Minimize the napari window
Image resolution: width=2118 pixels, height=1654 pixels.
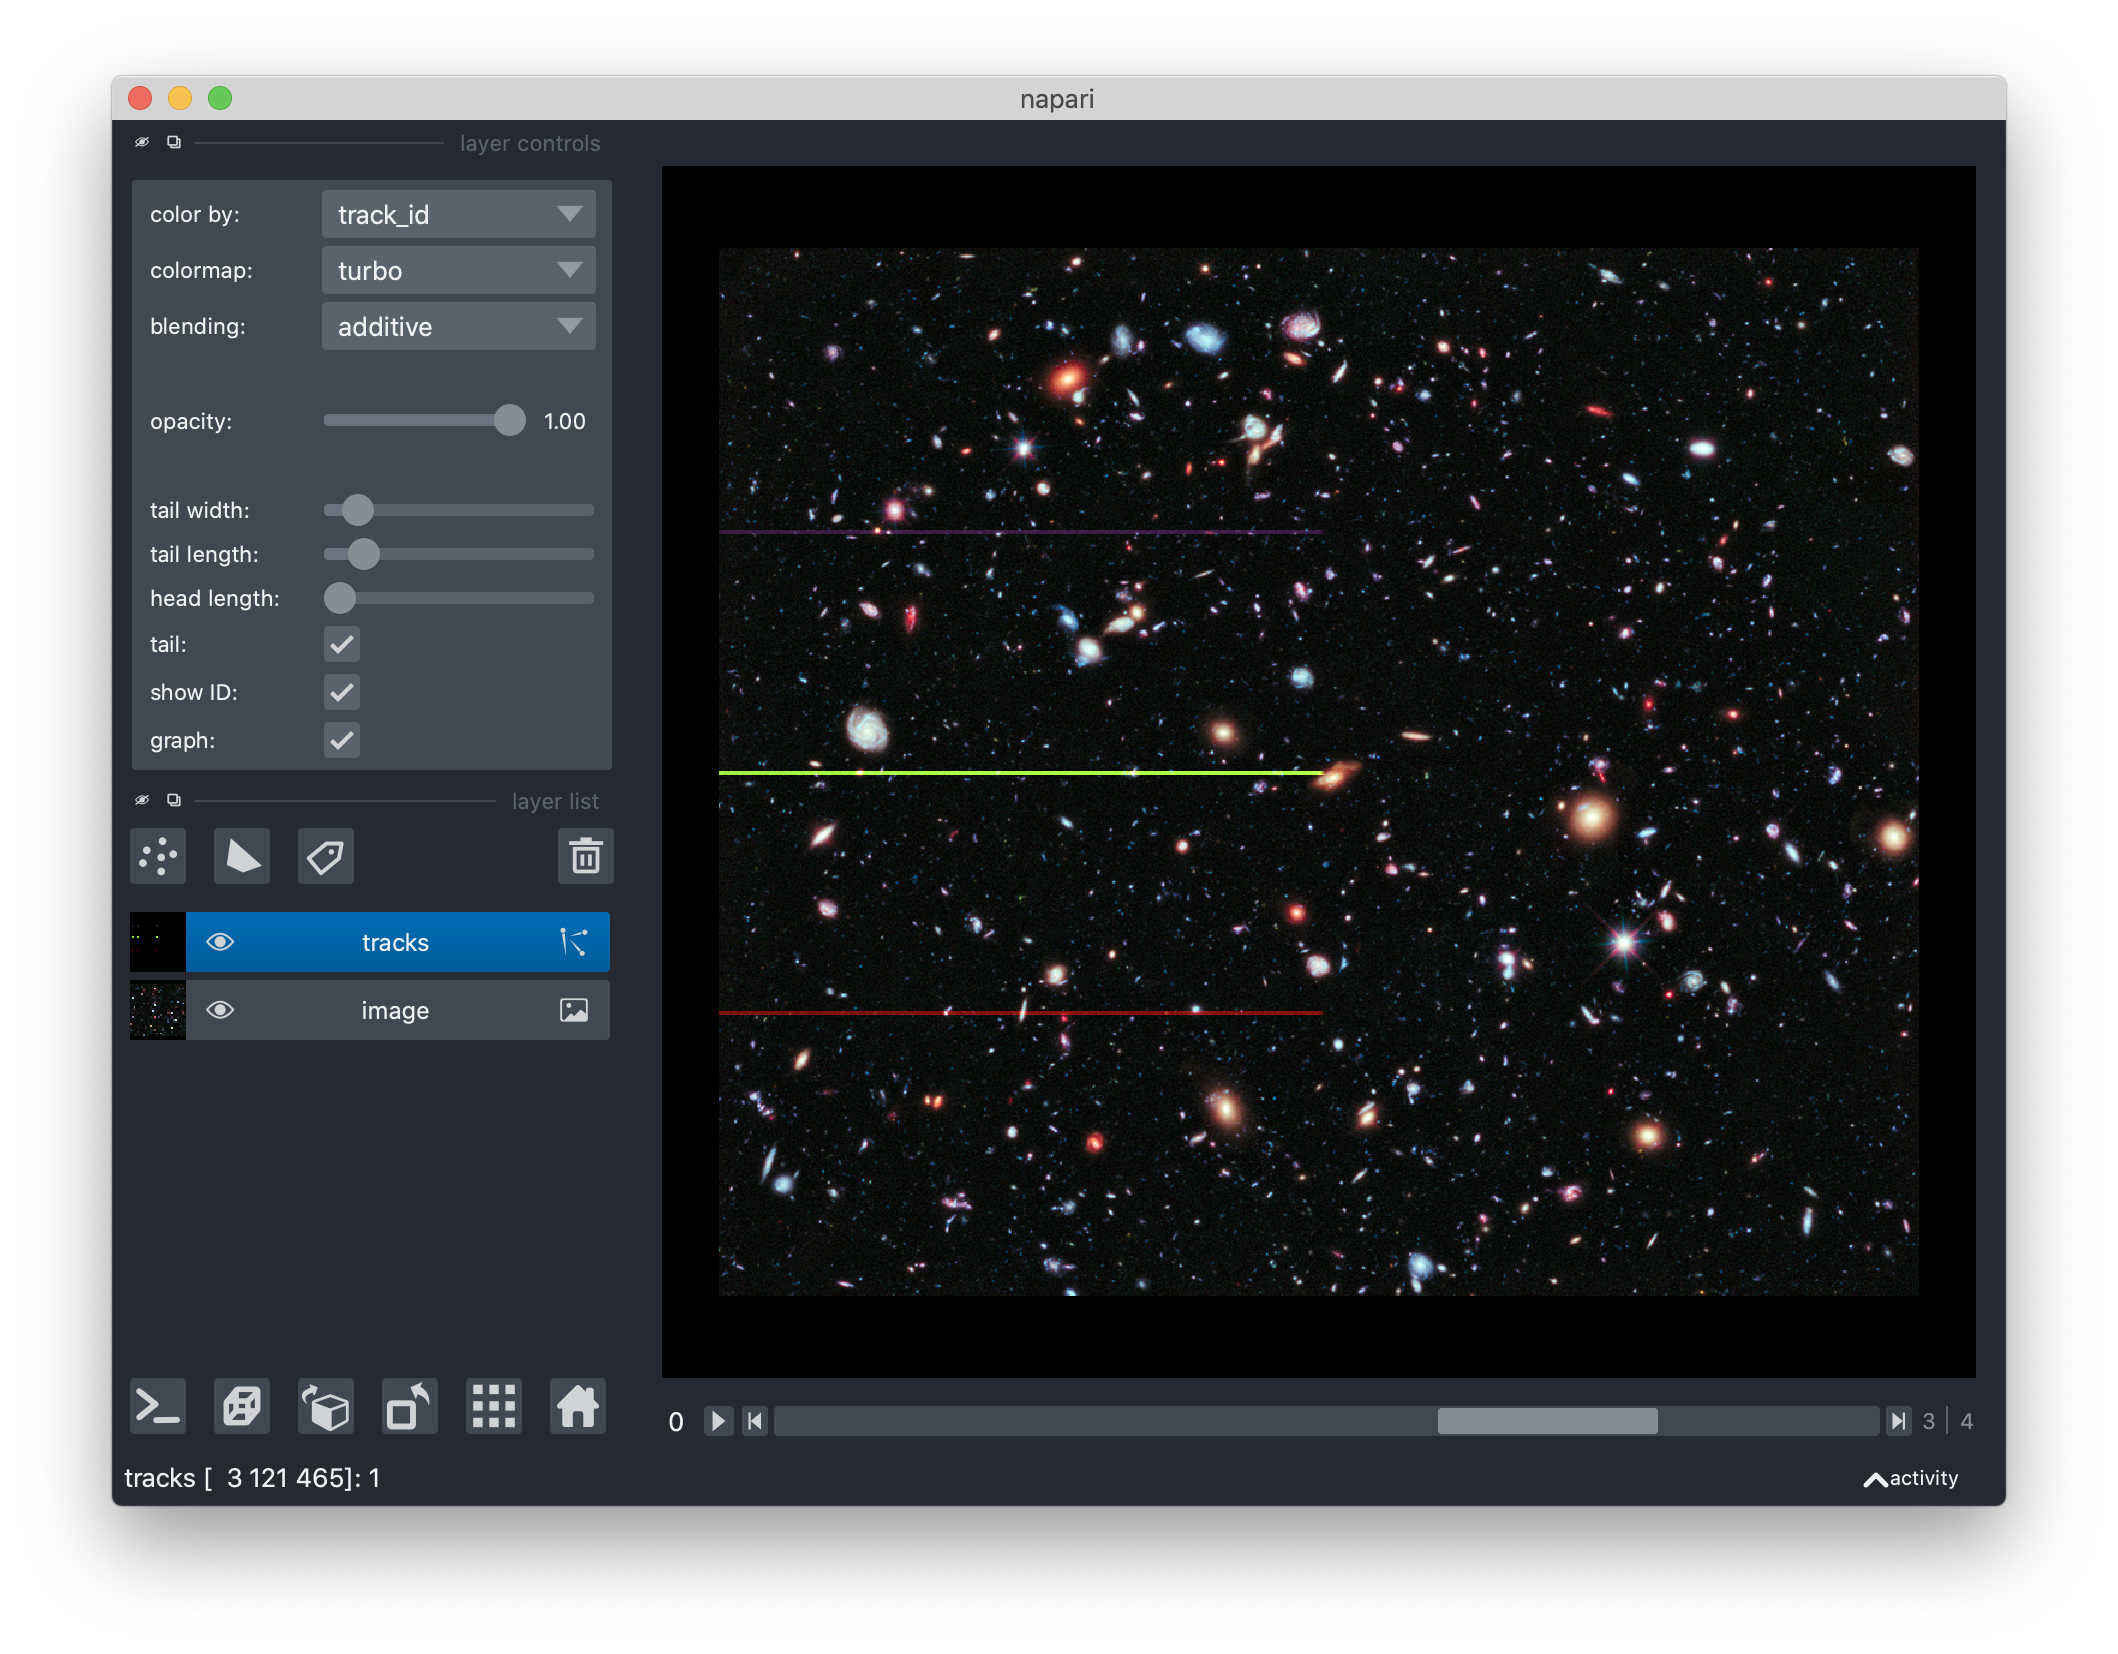point(180,98)
